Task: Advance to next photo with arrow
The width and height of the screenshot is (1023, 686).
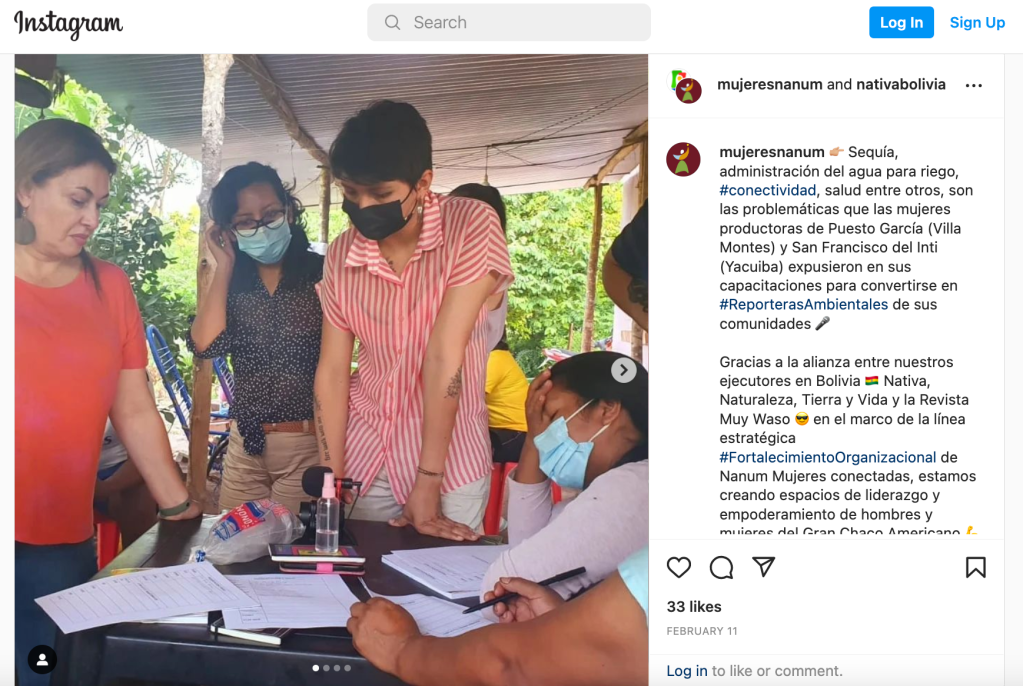Action: [624, 371]
